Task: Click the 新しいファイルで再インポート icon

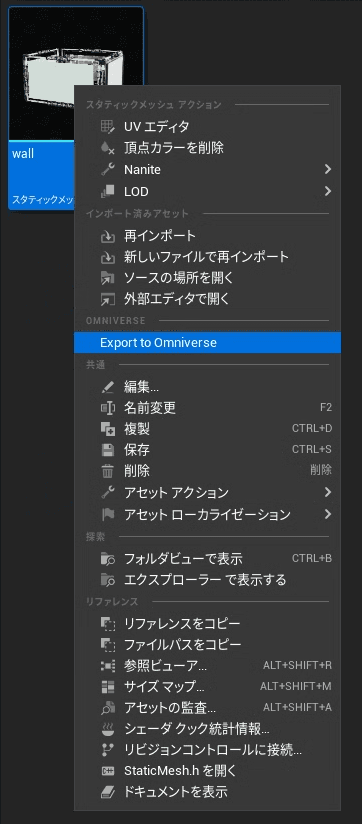Action: [x=107, y=257]
